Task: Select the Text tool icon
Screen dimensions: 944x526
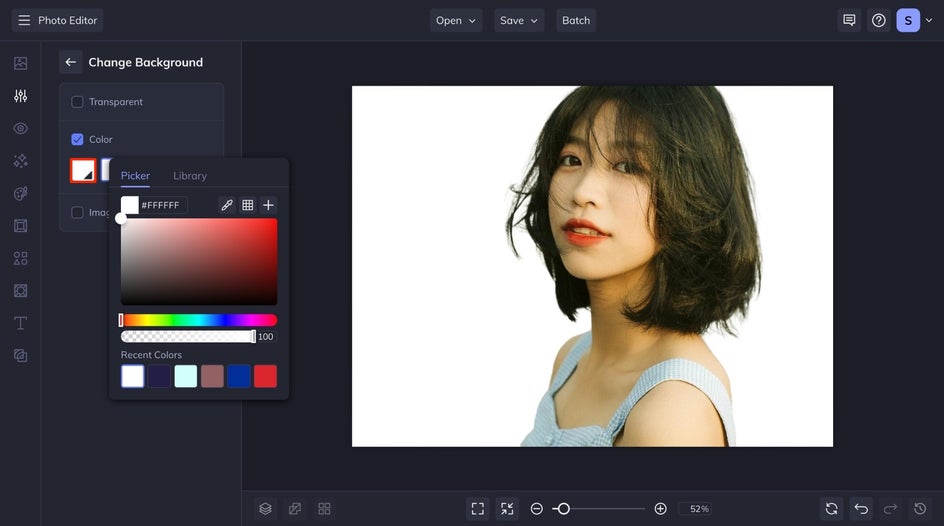Action: pyautogui.click(x=20, y=323)
